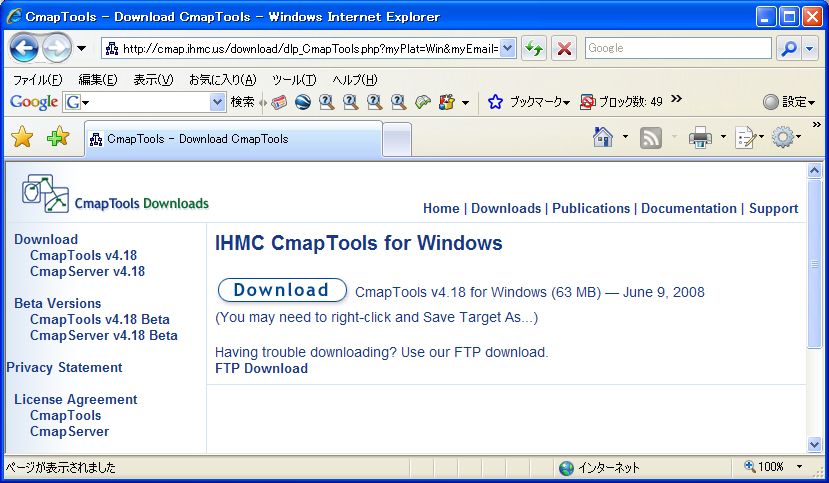Open the address bar URL history dropdown
Image resolution: width=829 pixels, height=483 pixels.
click(x=508, y=49)
